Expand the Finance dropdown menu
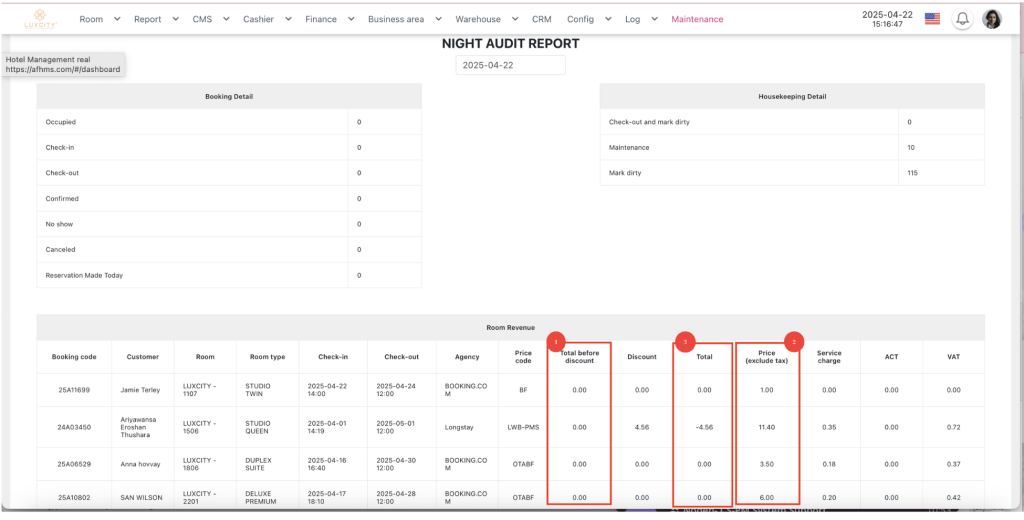This screenshot has width=1024, height=520. pyautogui.click(x=329, y=19)
